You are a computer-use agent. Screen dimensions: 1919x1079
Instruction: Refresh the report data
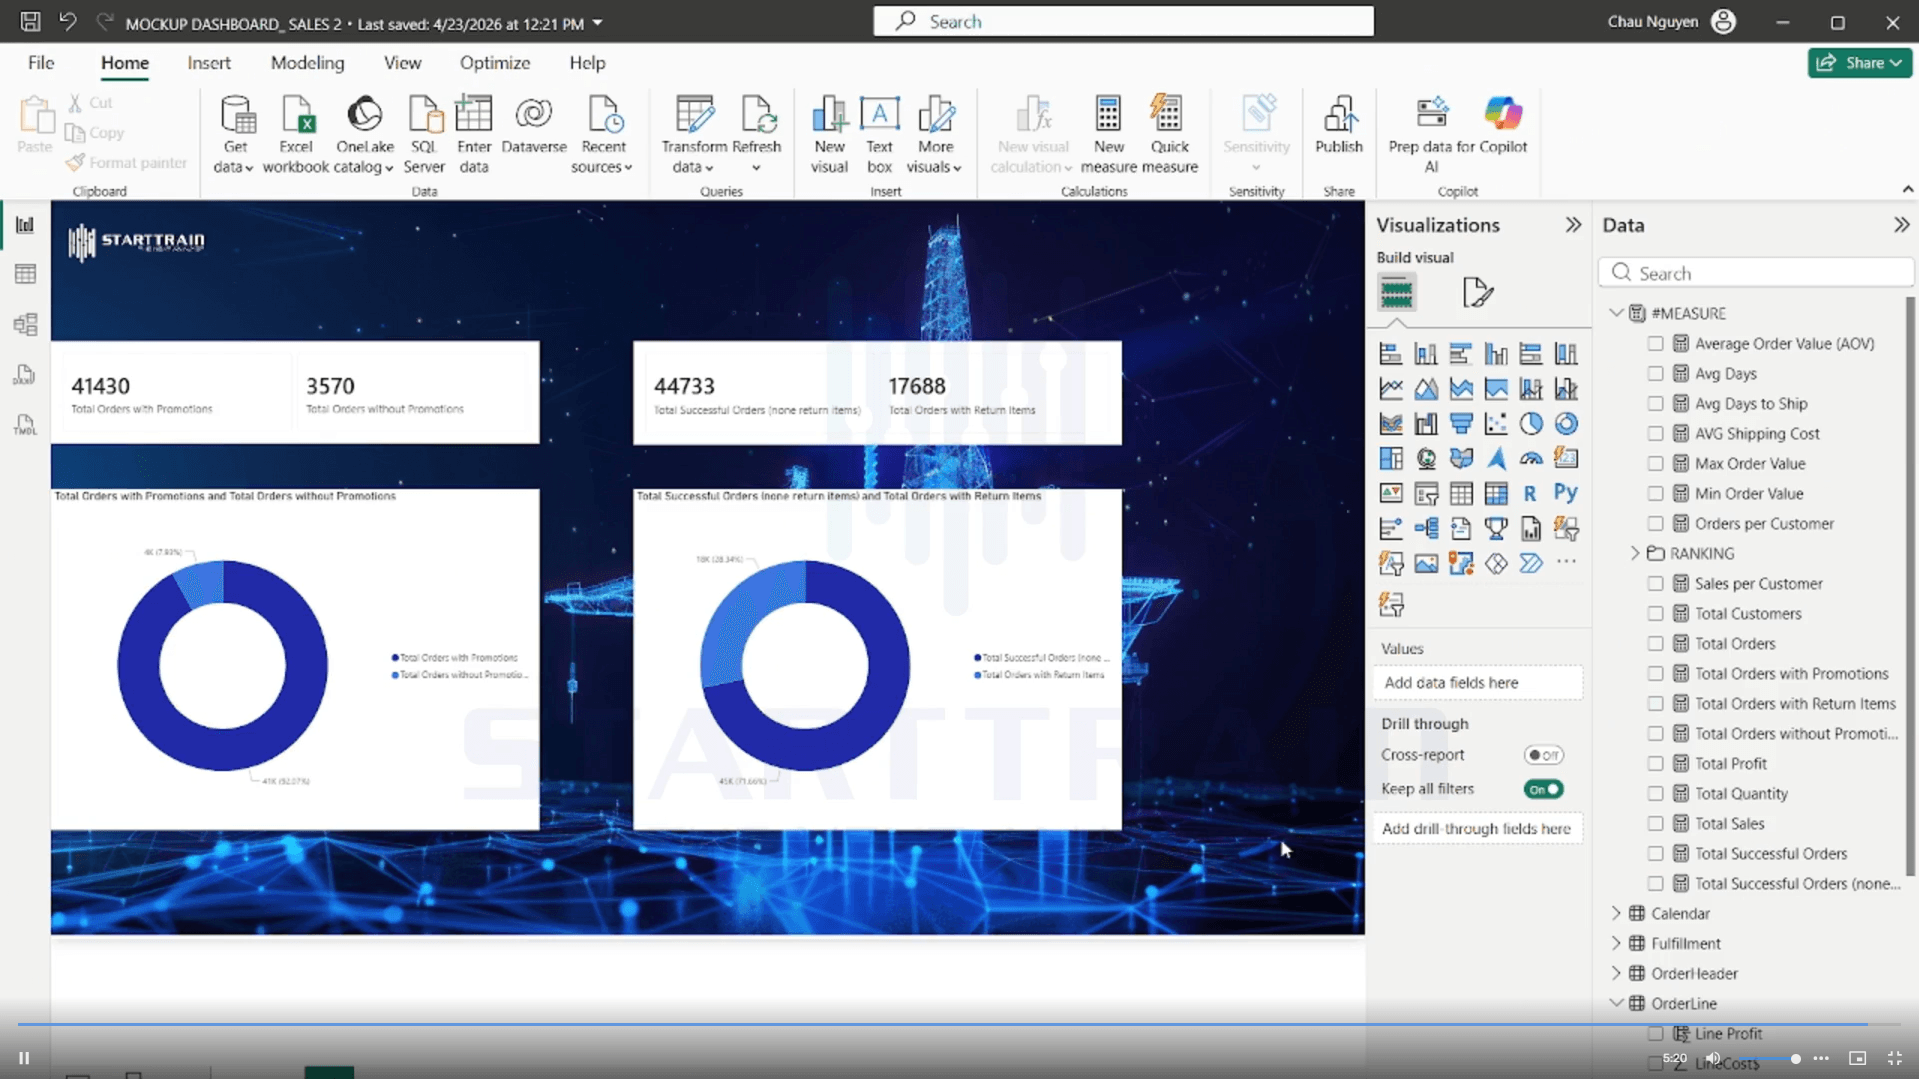pos(756,134)
